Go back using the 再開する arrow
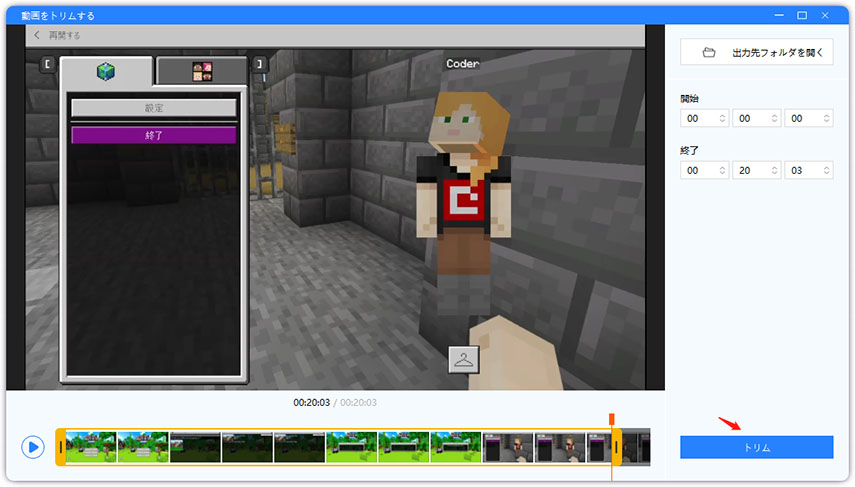 point(37,35)
